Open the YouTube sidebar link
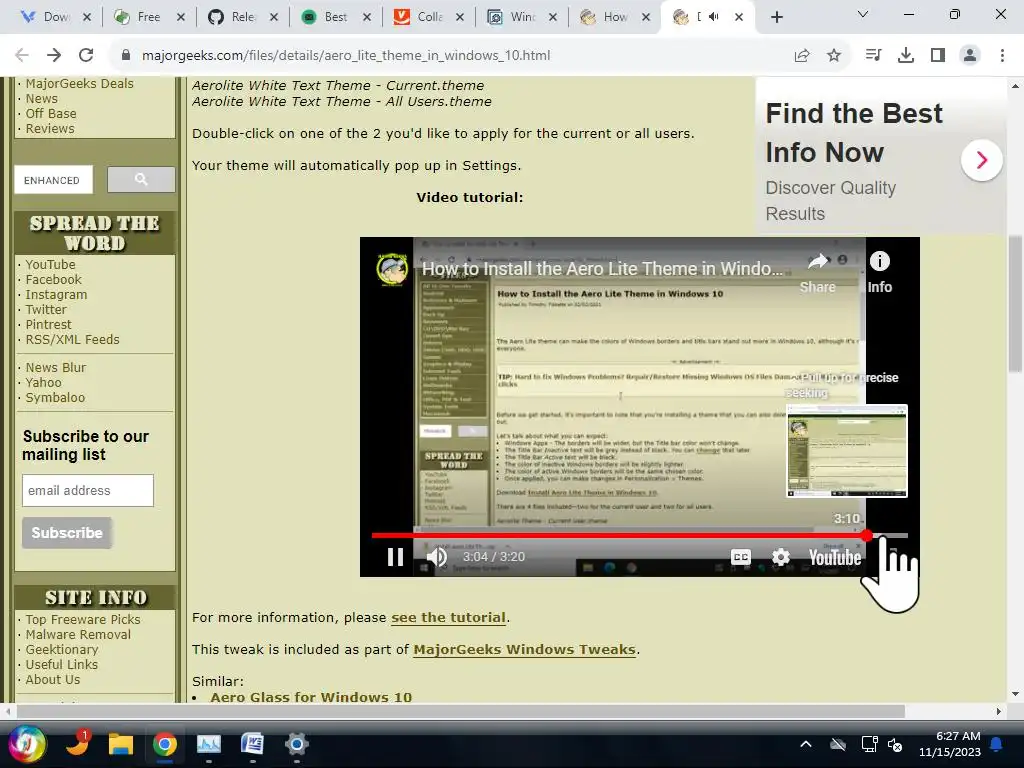Viewport: 1024px width, 768px height. pos(50,264)
